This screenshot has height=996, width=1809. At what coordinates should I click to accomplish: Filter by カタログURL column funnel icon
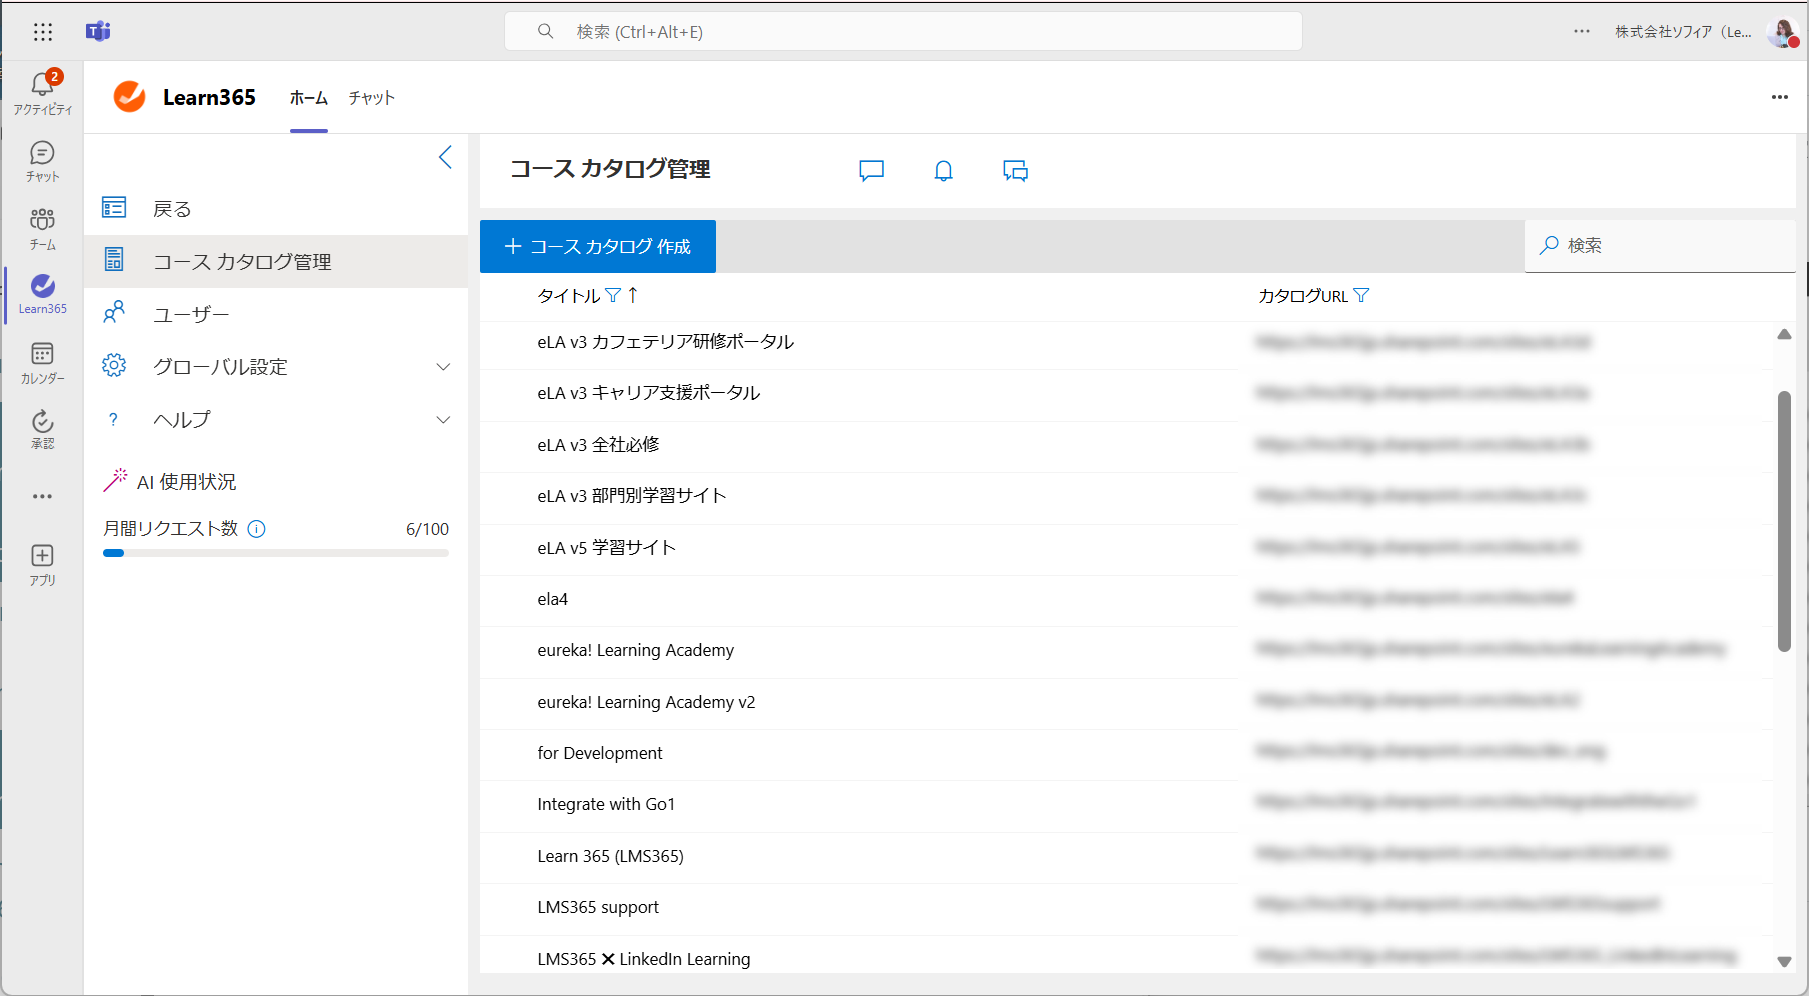click(x=1361, y=295)
